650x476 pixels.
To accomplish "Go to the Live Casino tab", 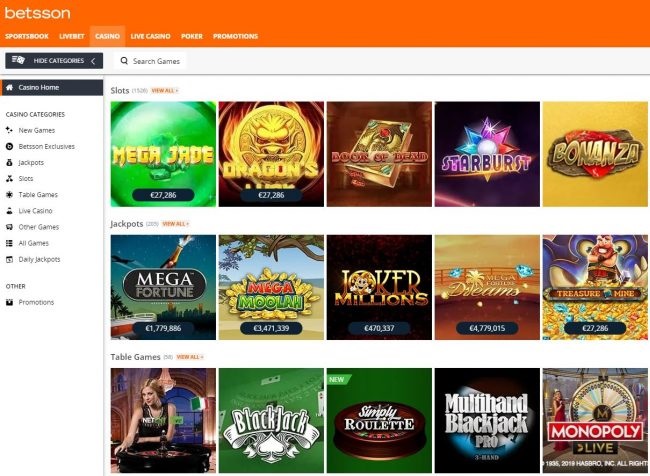I will point(150,36).
